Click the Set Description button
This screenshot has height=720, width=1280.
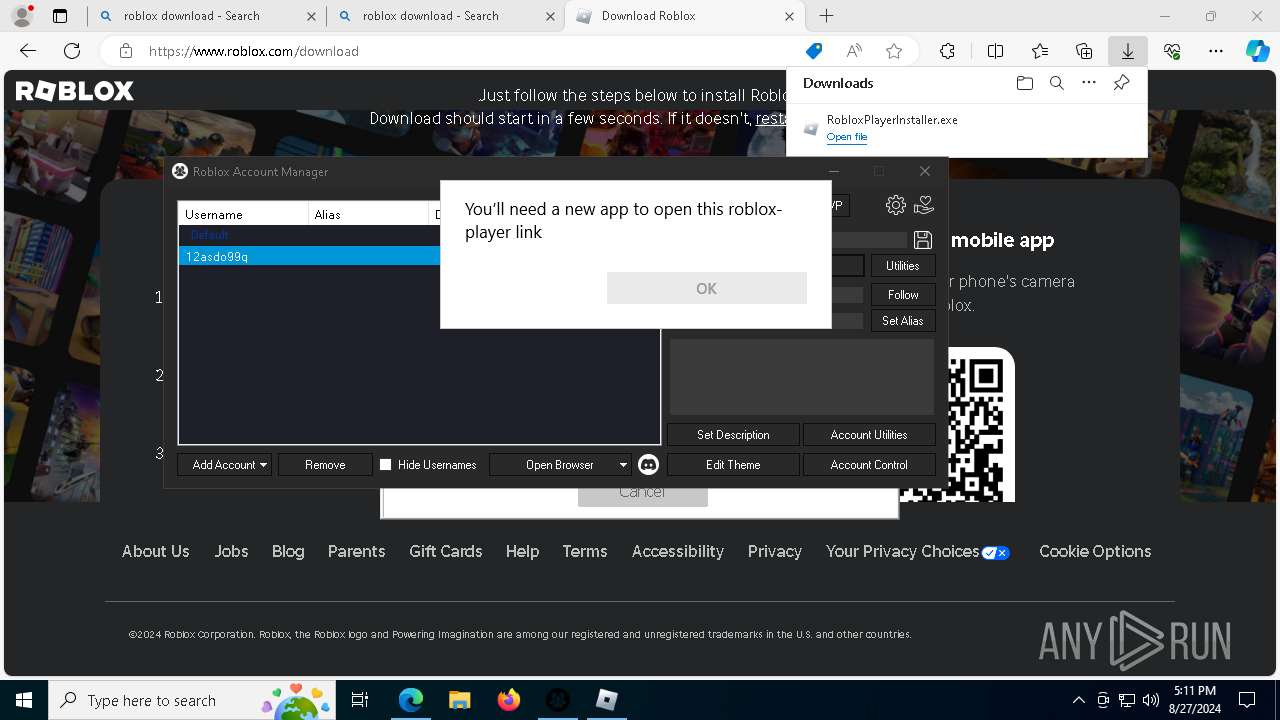click(x=733, y=435)
